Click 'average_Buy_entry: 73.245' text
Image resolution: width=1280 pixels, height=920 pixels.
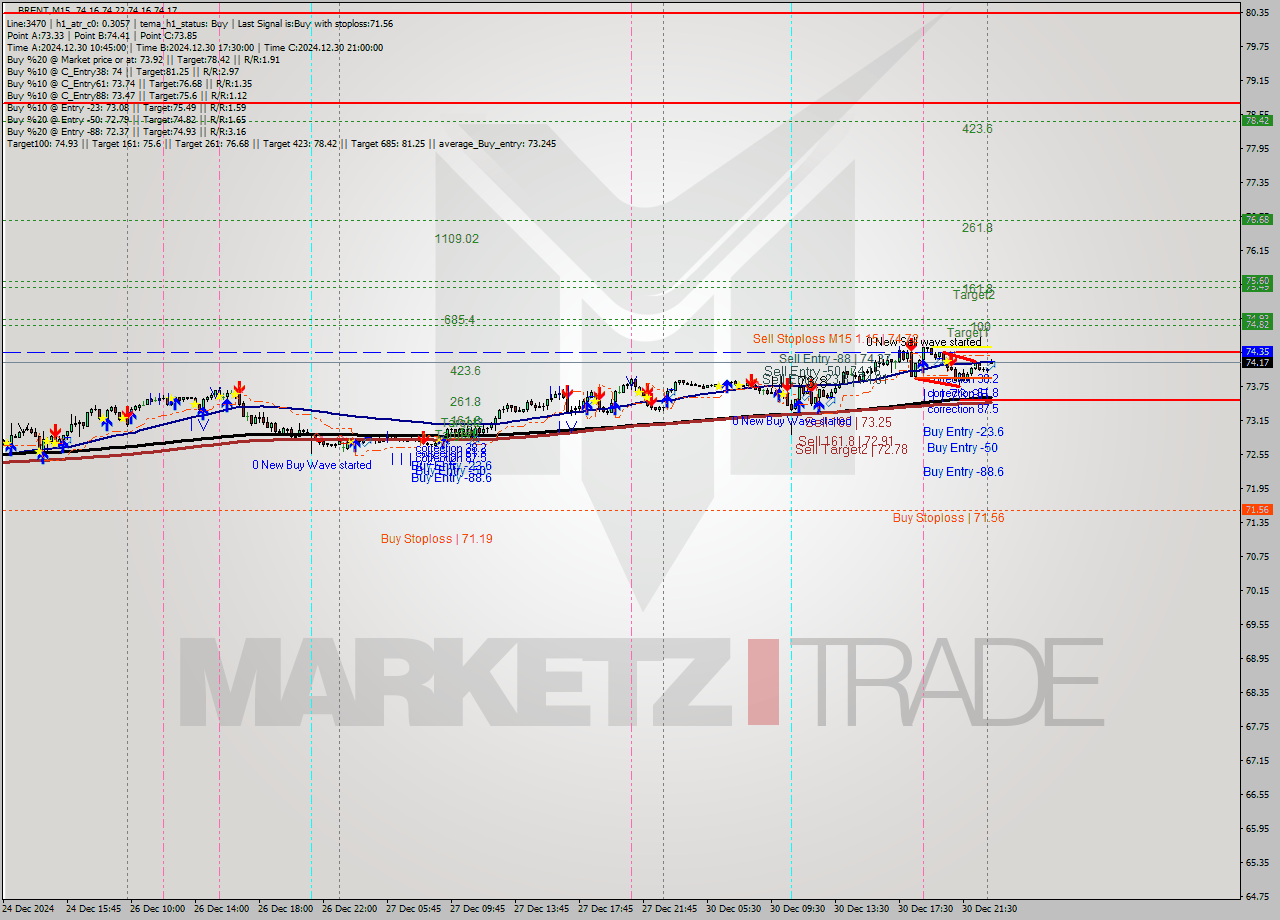tap(497, 143)
